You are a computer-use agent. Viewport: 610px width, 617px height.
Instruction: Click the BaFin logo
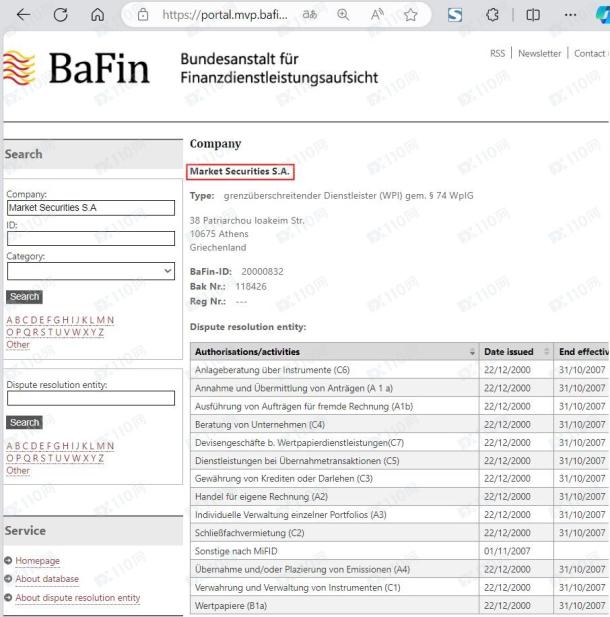click(77, 68)
